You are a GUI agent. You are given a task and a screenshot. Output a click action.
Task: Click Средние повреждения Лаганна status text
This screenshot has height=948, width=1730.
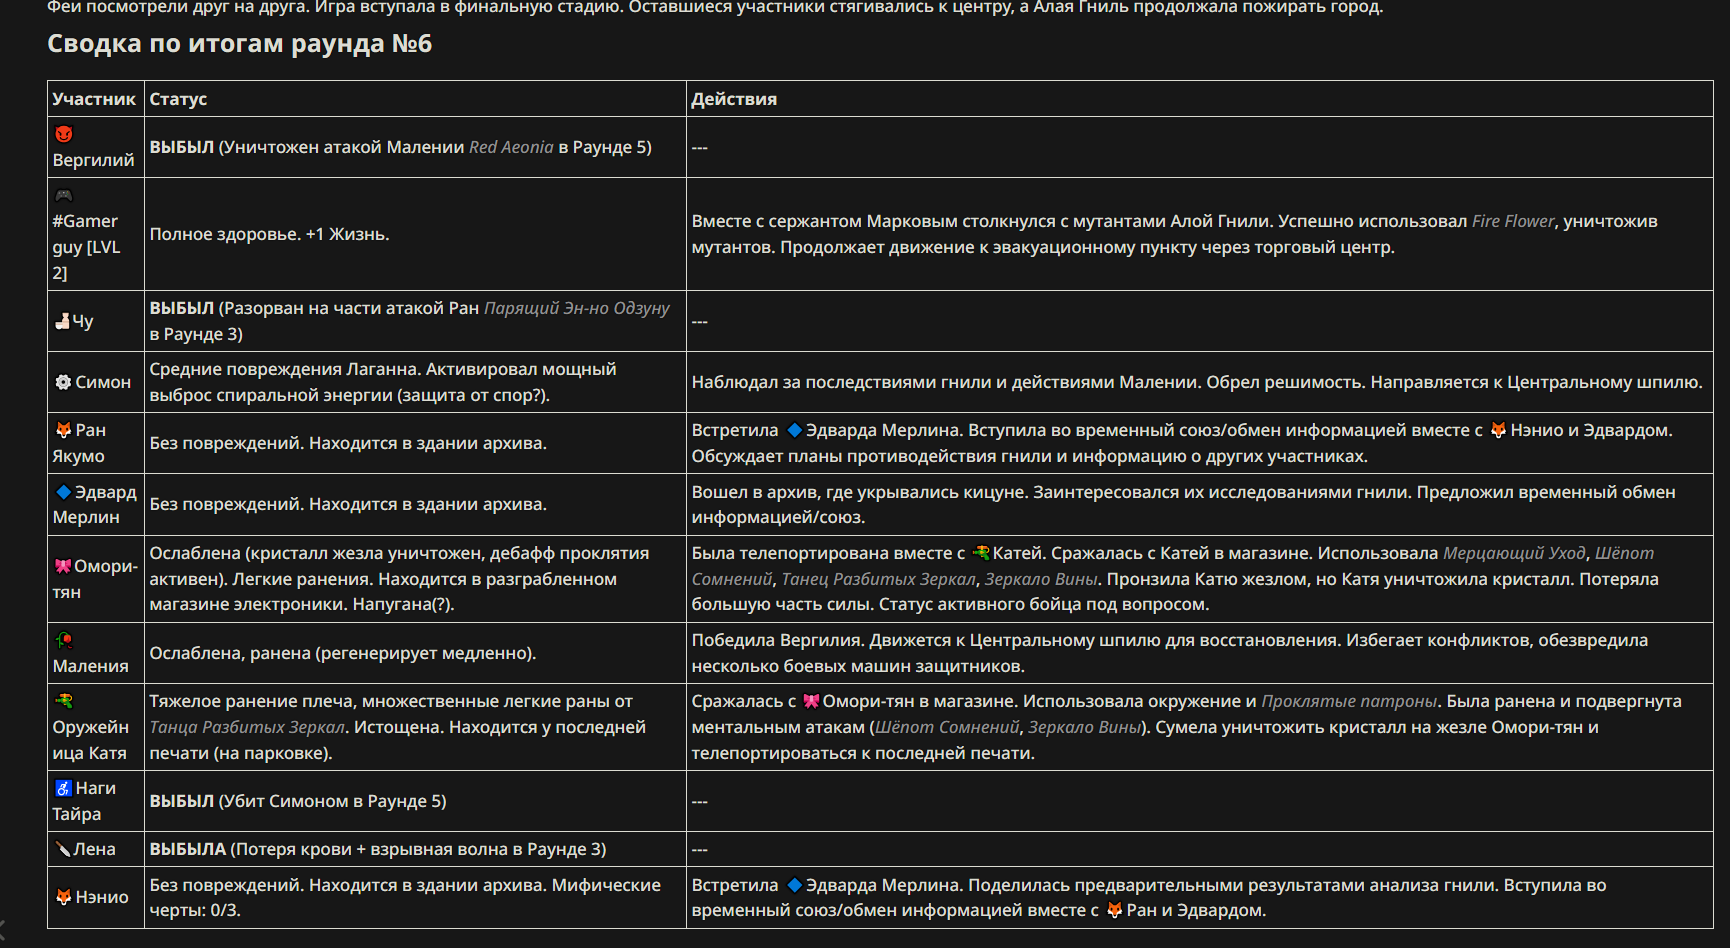[383, 382]
